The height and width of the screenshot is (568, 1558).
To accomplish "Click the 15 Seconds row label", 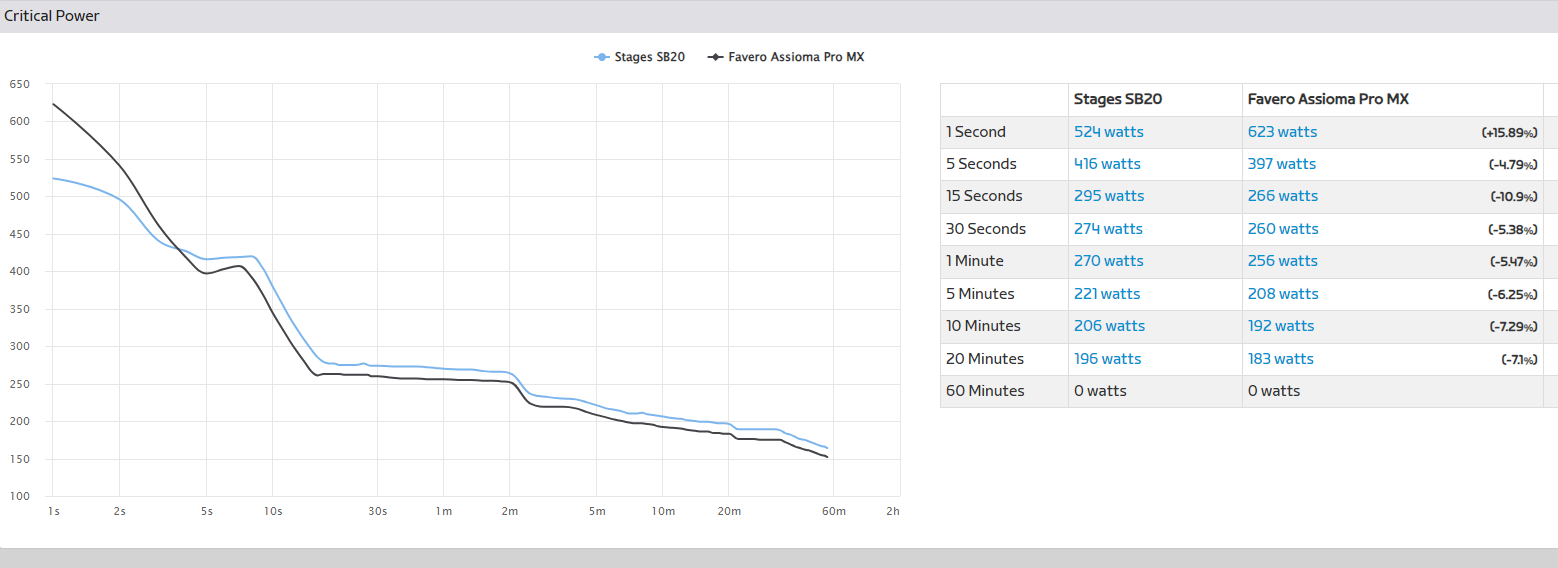I will [x=984, y=196].
